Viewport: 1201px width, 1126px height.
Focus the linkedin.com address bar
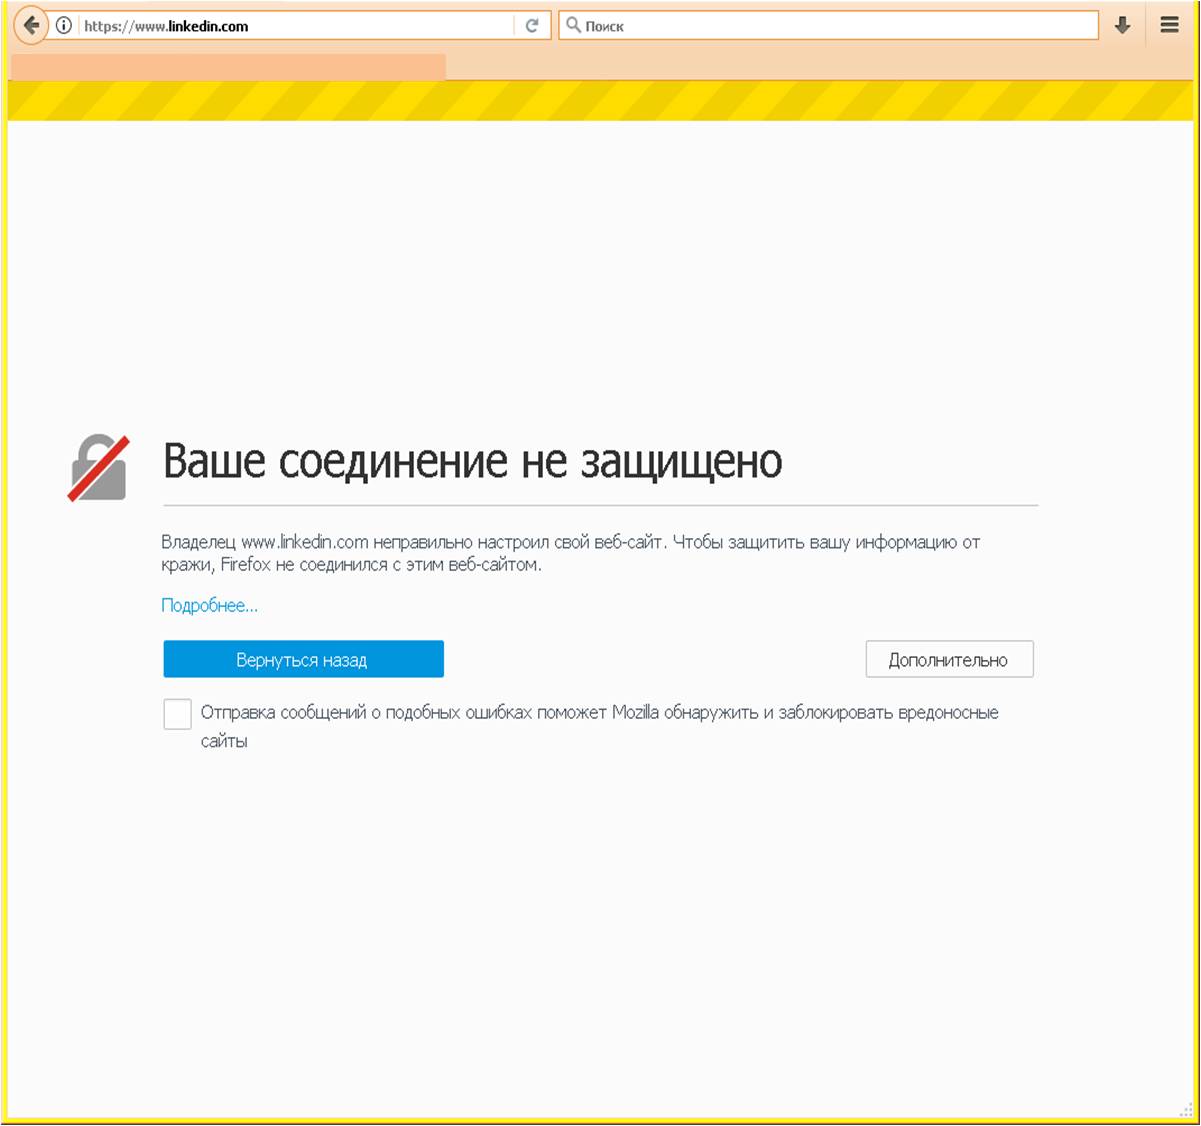[296, 26]
